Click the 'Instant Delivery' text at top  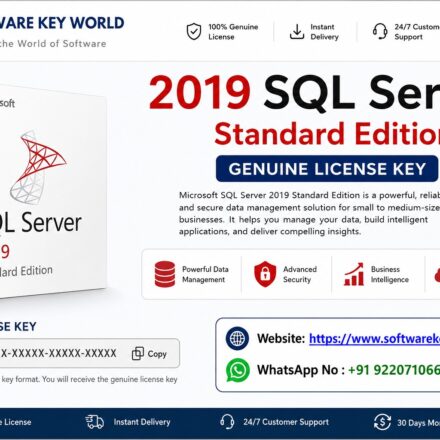pos(324,32)
